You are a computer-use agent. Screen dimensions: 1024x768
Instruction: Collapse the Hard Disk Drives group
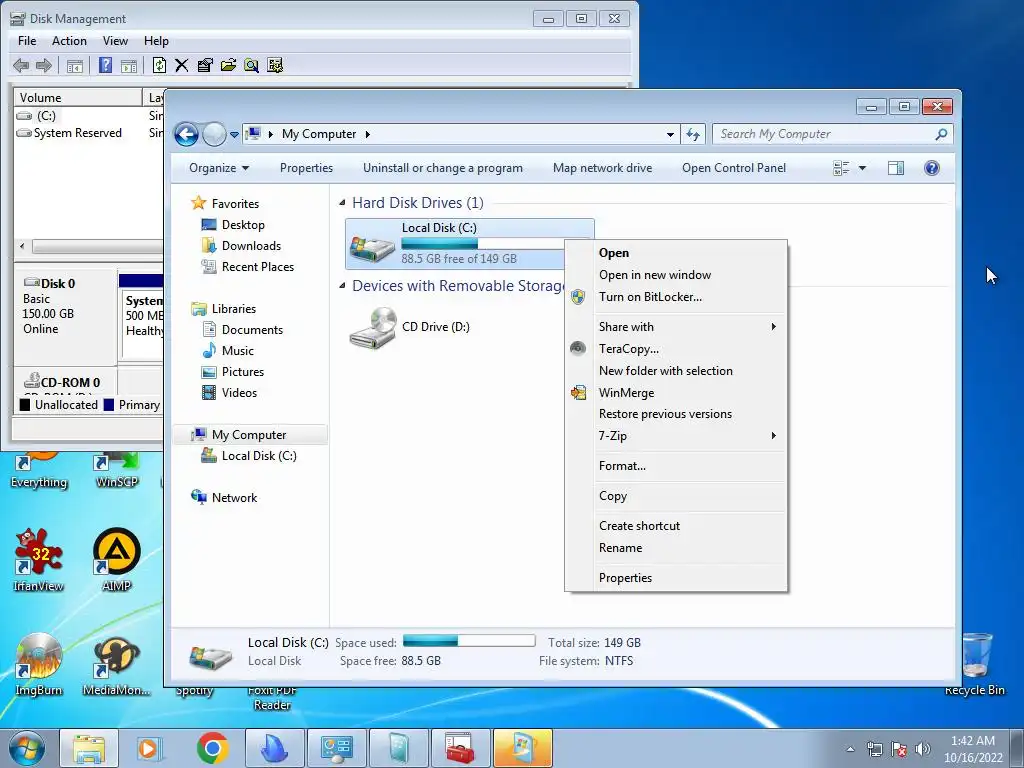click(342, 203)
